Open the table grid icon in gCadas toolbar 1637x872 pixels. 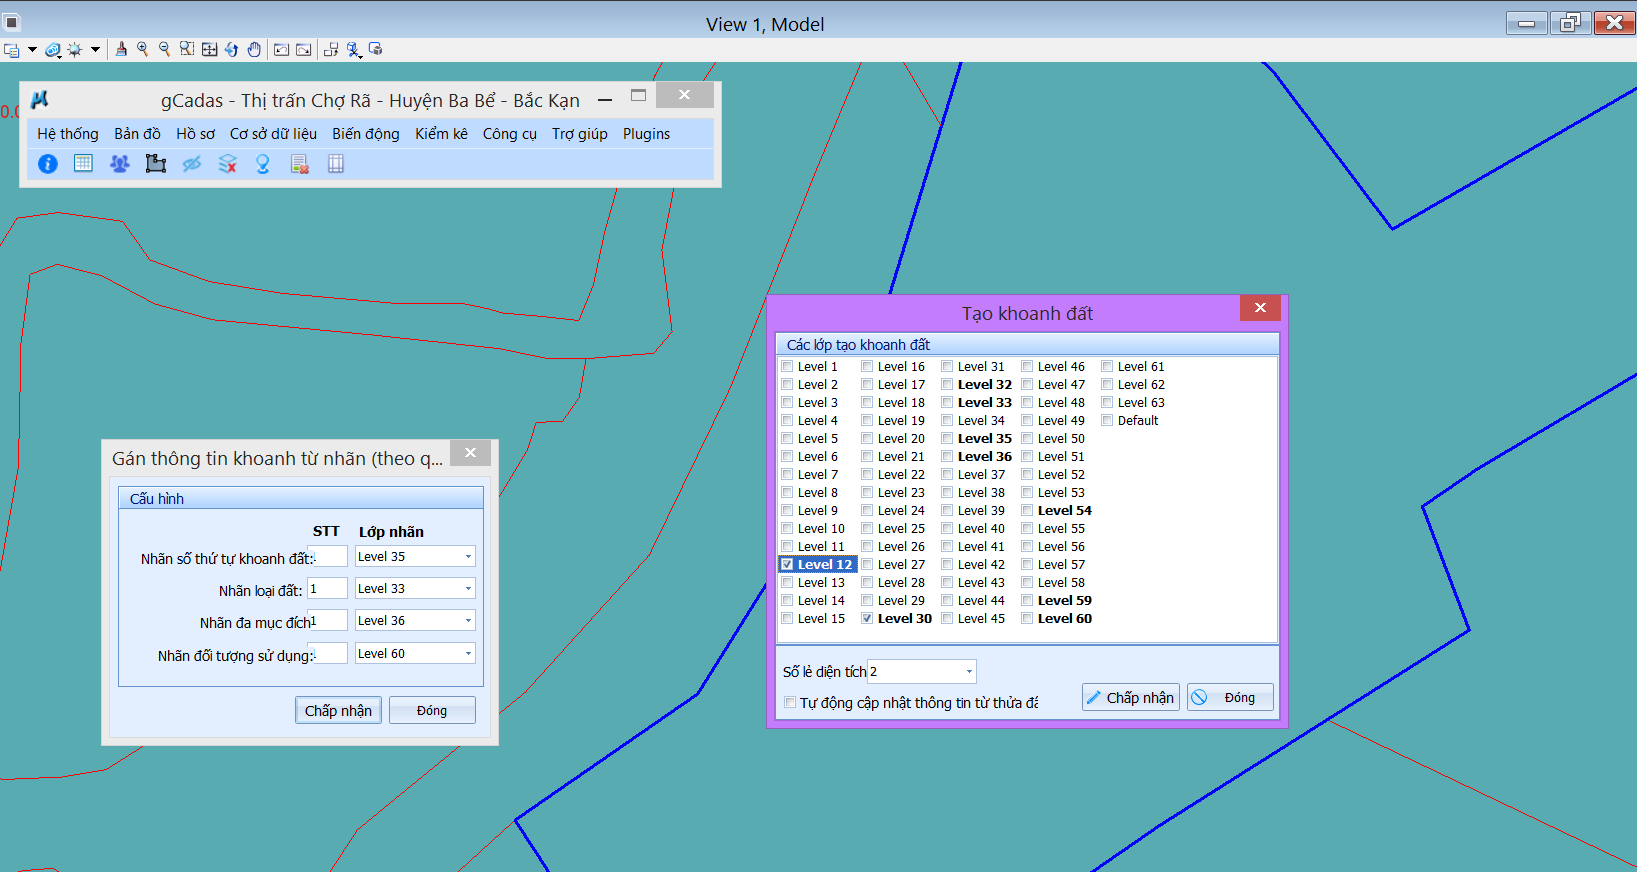tap(83, 164)
